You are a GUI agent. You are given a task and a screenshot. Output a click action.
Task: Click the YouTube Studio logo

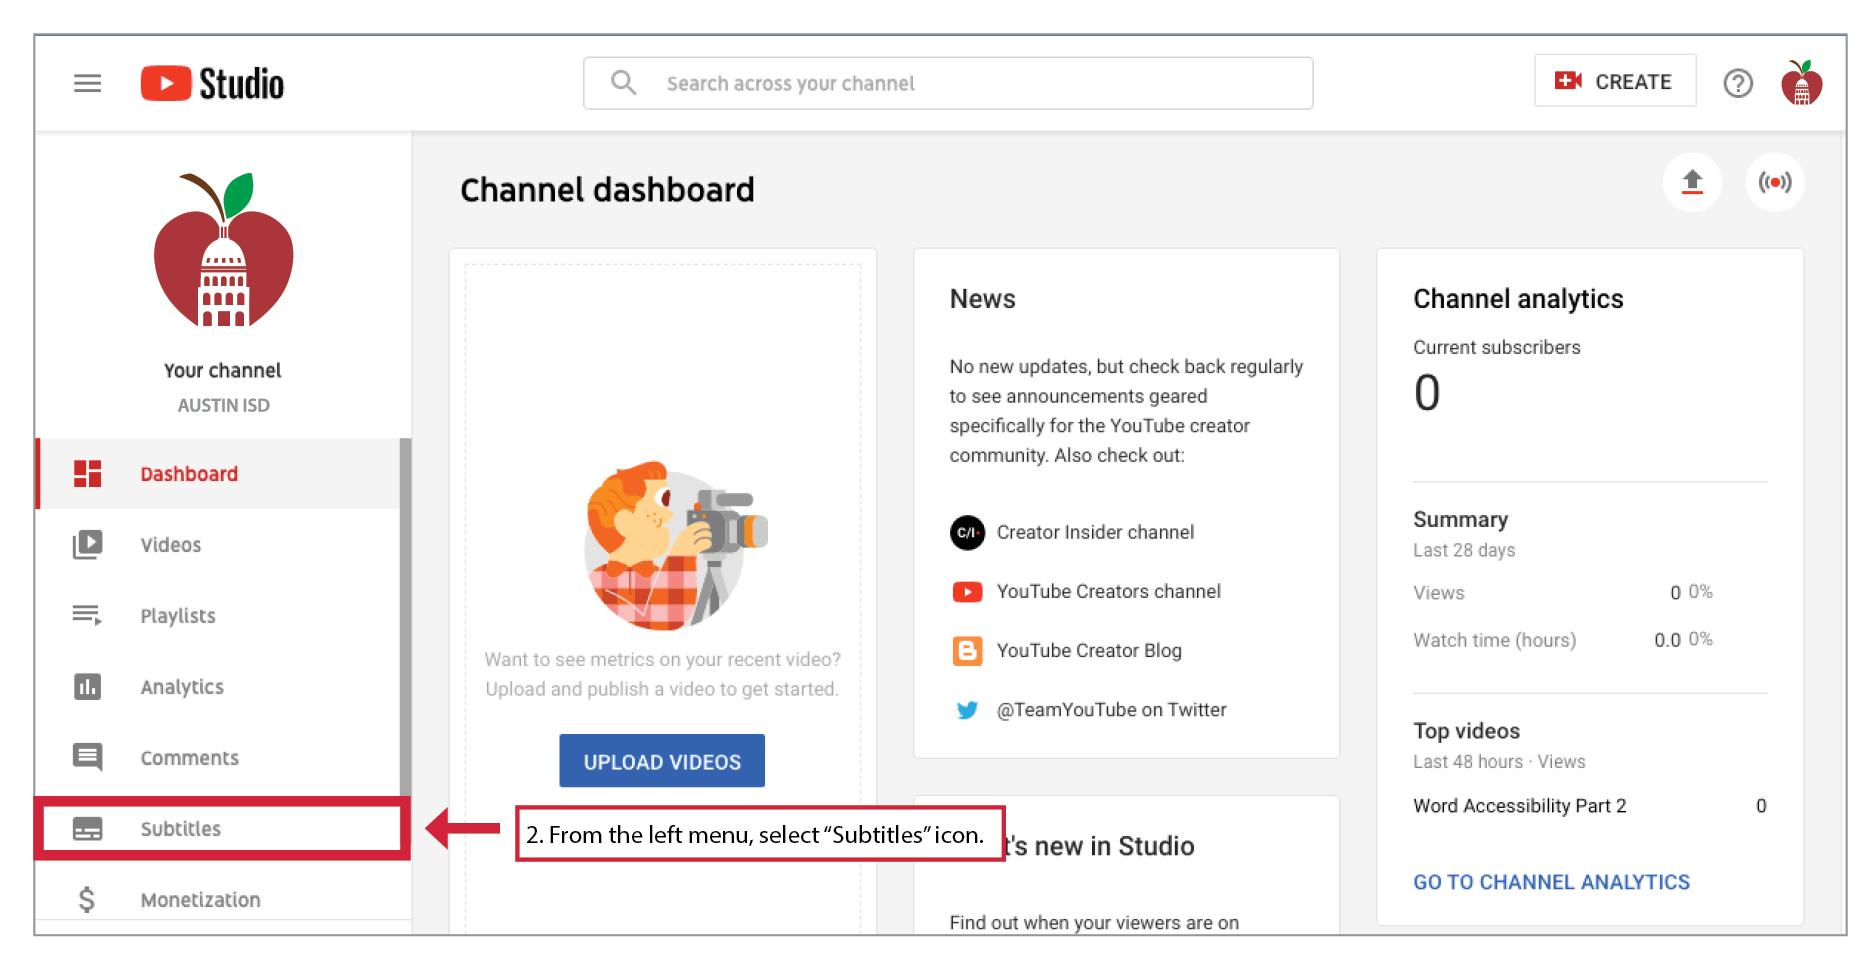[213, 83]
